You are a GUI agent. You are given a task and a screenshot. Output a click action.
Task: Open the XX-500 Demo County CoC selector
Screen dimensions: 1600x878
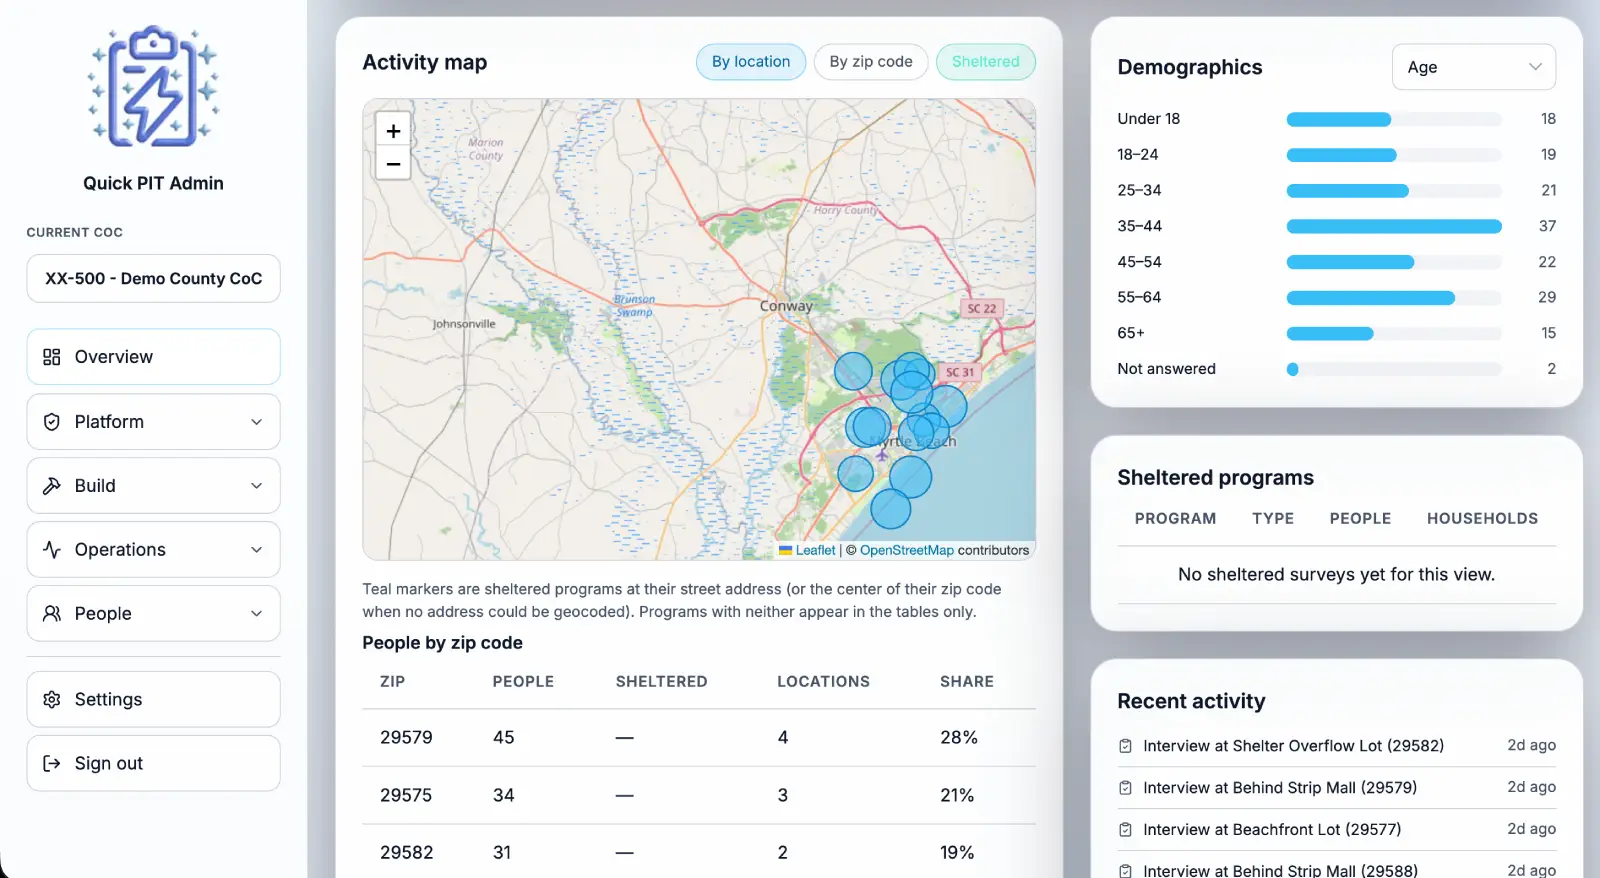click(x=153, y=278)
